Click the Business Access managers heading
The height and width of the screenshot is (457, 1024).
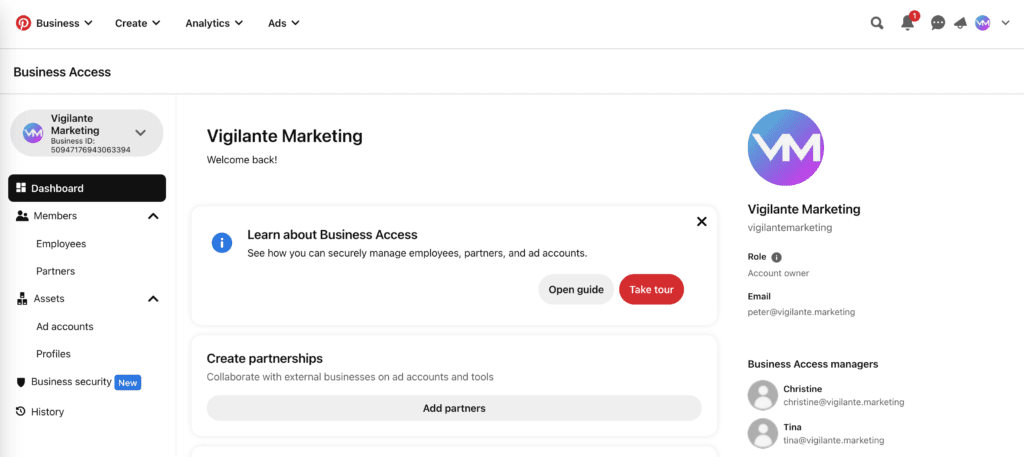pyautogui.click(x=813, y=364)
